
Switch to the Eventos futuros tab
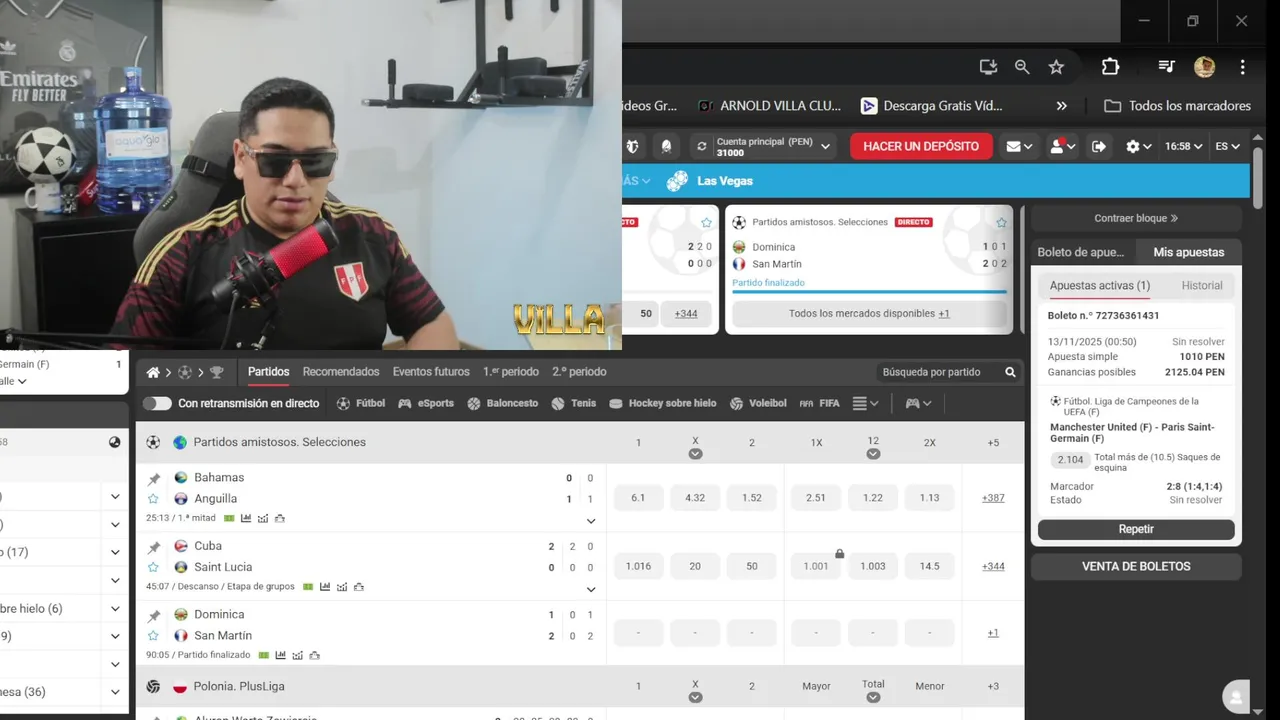(431, 372)
